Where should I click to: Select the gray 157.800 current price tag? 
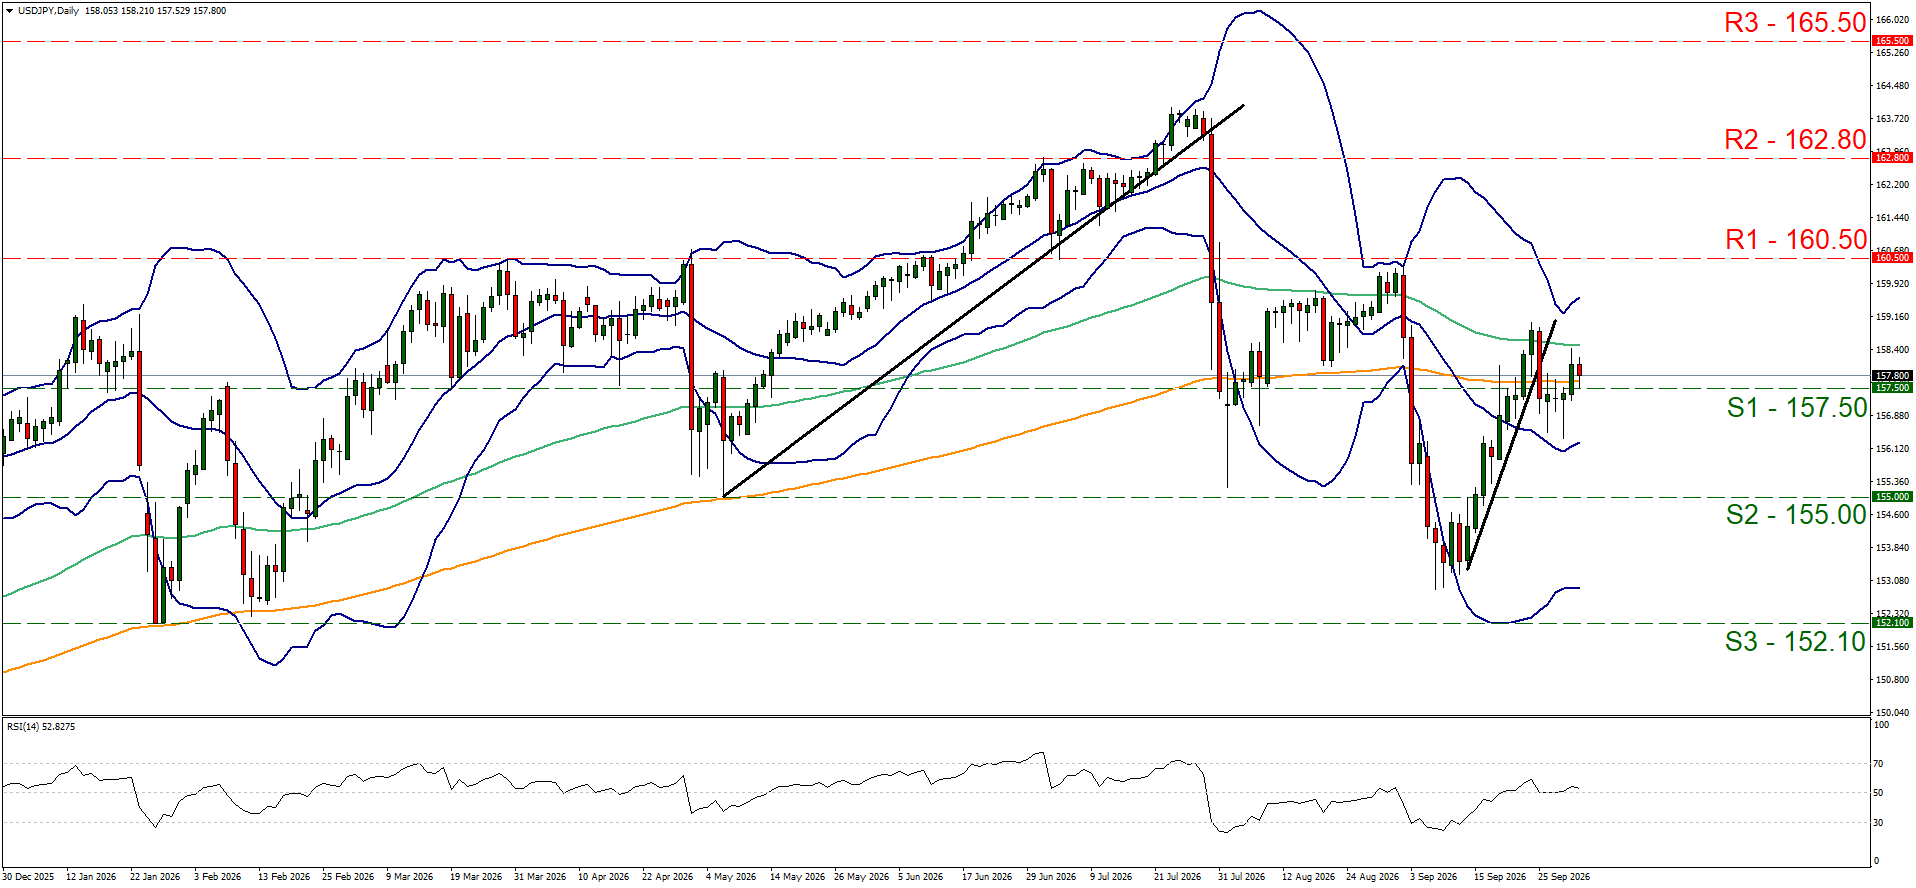(1892, 376)
